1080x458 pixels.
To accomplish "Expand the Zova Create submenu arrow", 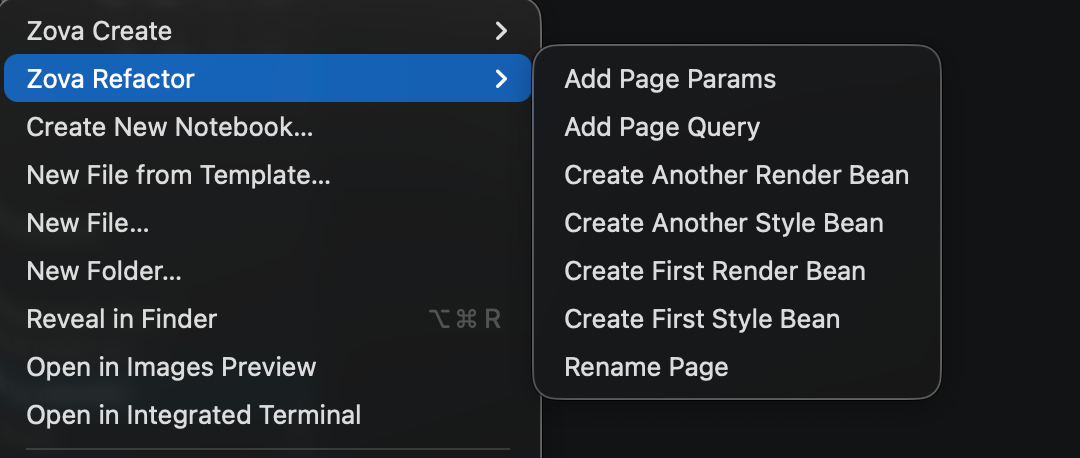I will tap(502, 31).
